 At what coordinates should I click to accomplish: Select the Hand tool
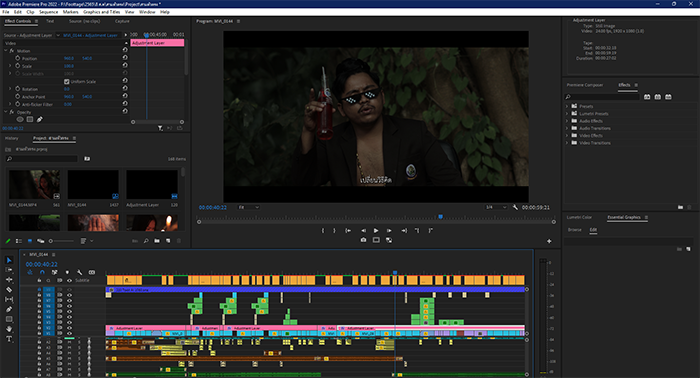[x=9, y=329]
